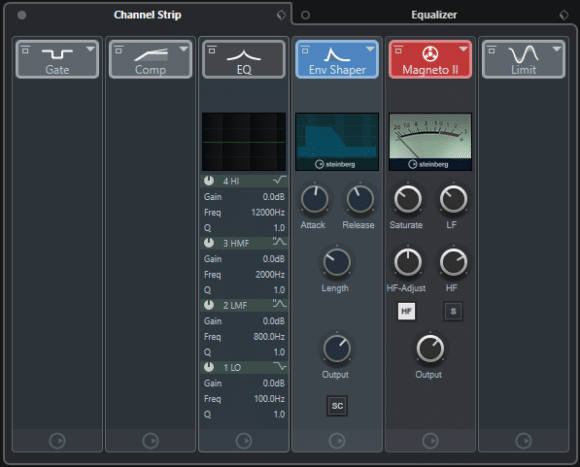Toggle the SC side-chain button
Image resolution: width=580 pixels, height=467 pixels.
[337, 406]
